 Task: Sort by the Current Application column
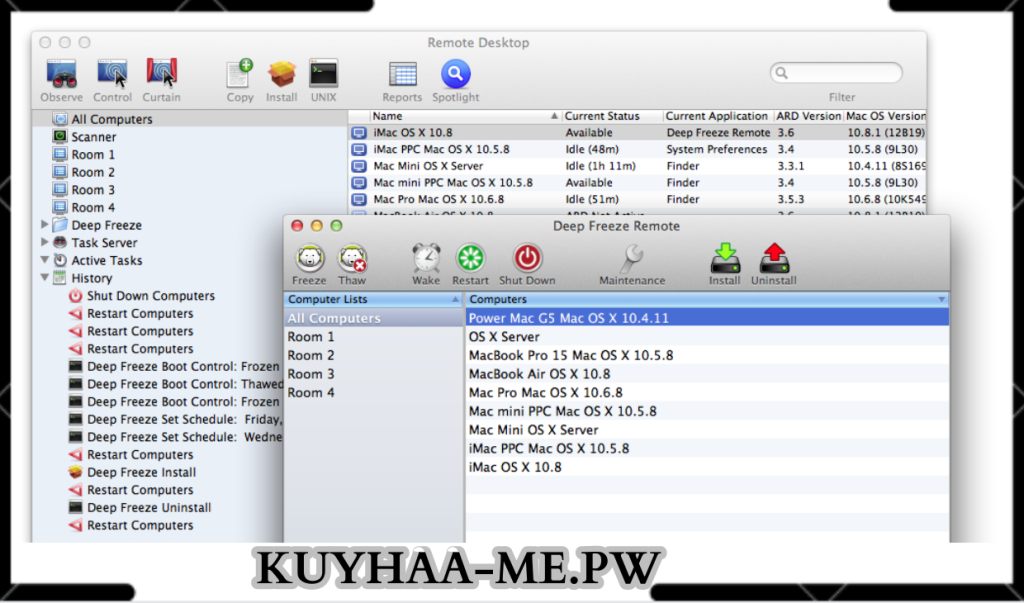pos(718,116)
